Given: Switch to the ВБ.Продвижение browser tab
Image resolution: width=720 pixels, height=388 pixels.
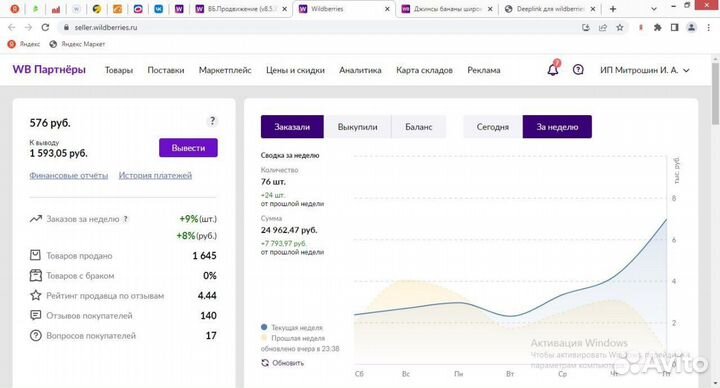Looking at the screenshot, I should pos(241,9).
